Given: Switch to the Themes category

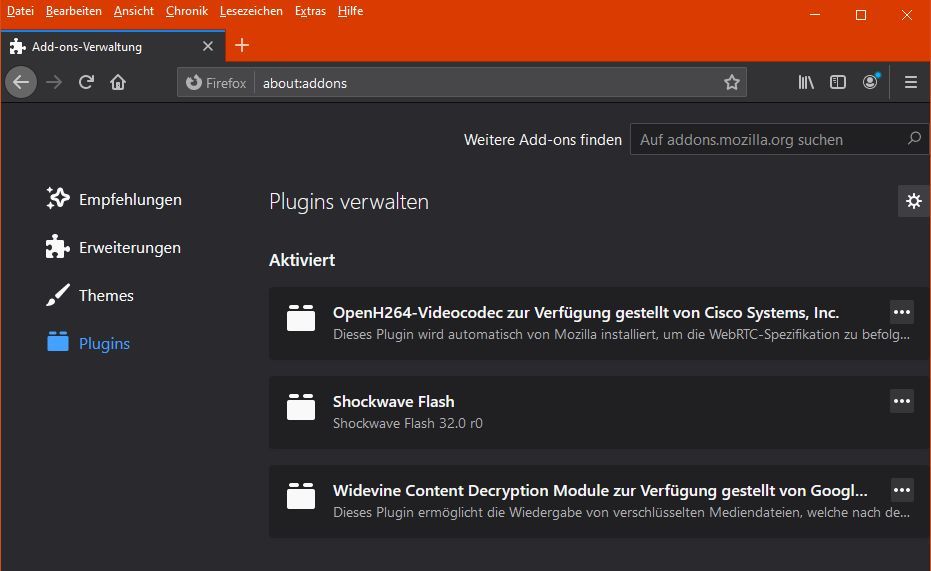Looking at the screenshot, I should pos(90,296).
